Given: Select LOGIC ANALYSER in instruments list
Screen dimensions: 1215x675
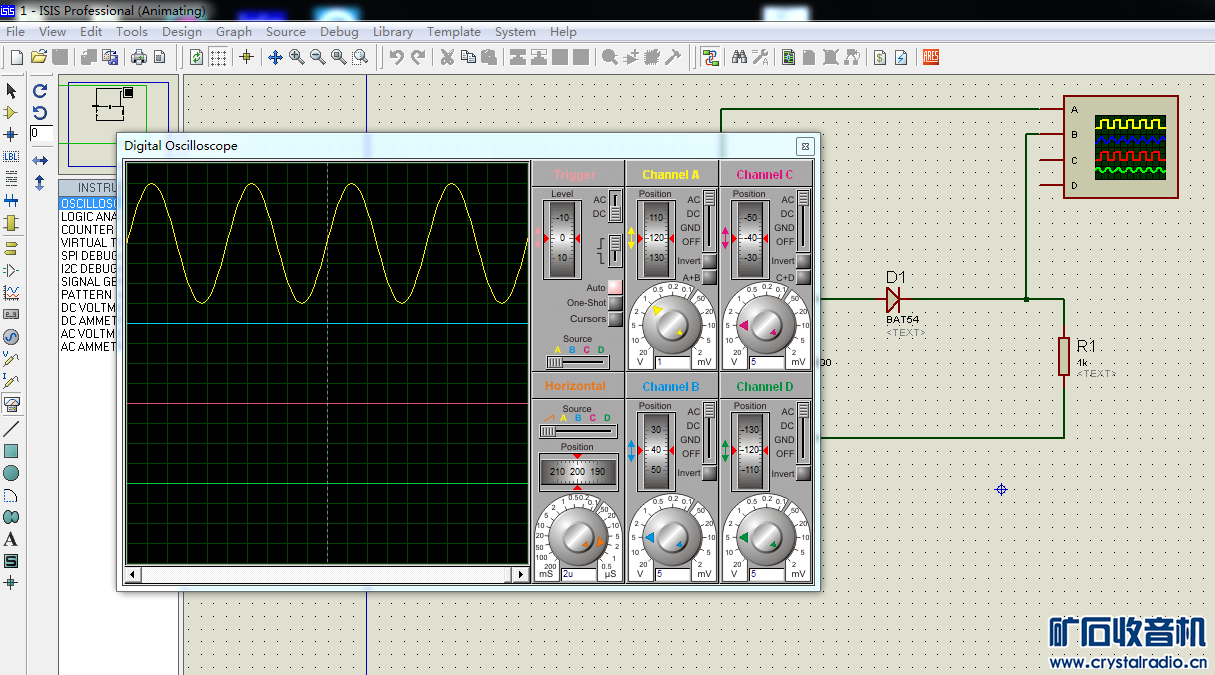Looking at the screenshot, I should pos(88,217).
